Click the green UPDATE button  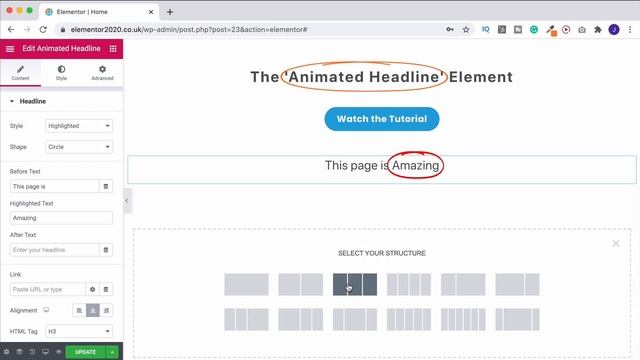[x=85, y=352]
